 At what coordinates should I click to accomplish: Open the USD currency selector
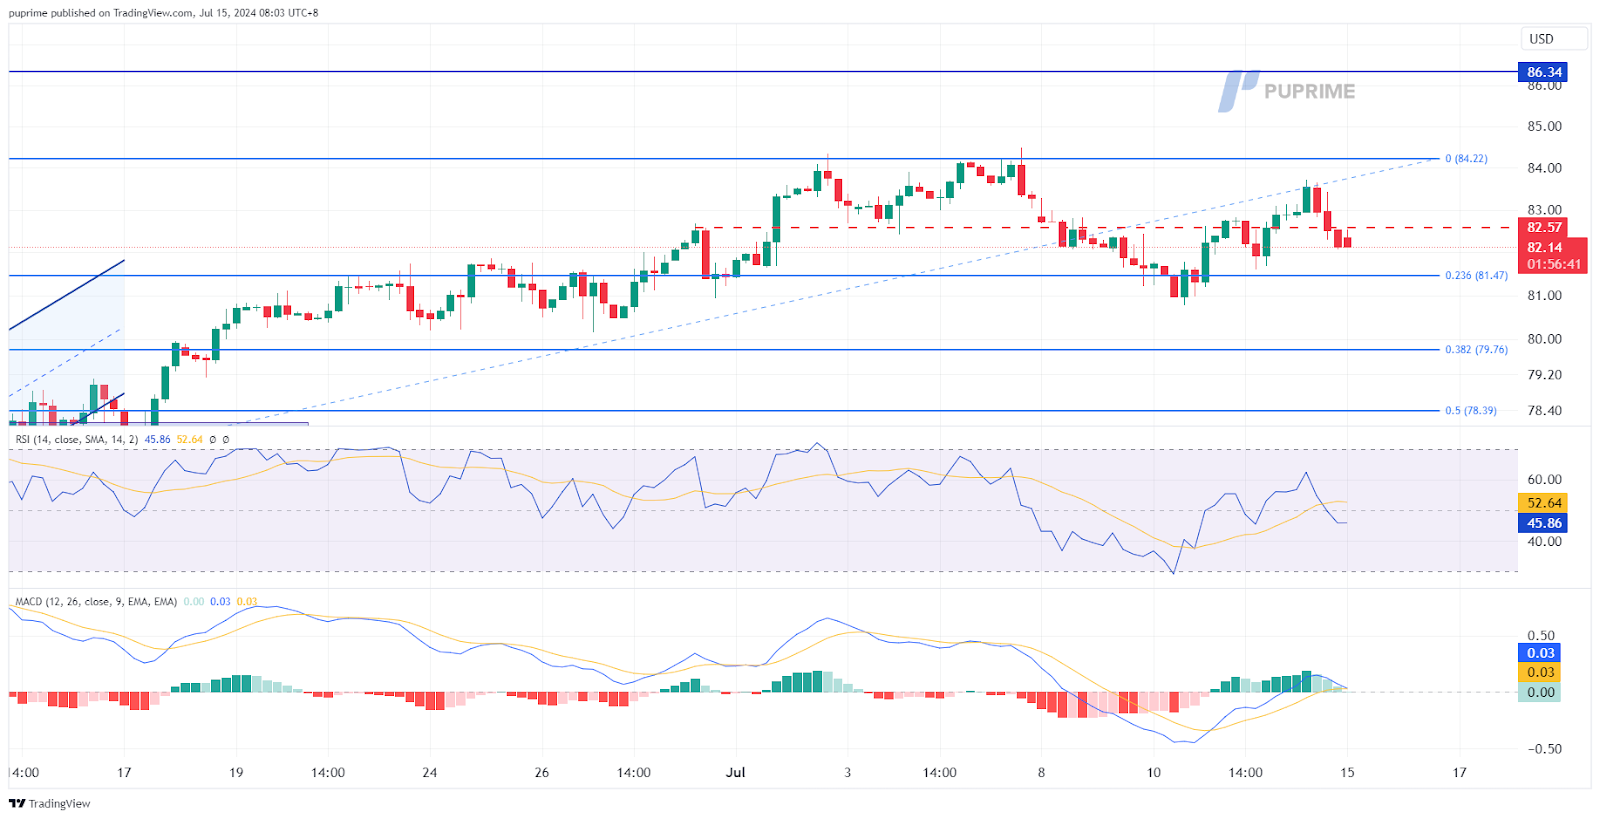pyautogui.click(x=1555, y=39)
